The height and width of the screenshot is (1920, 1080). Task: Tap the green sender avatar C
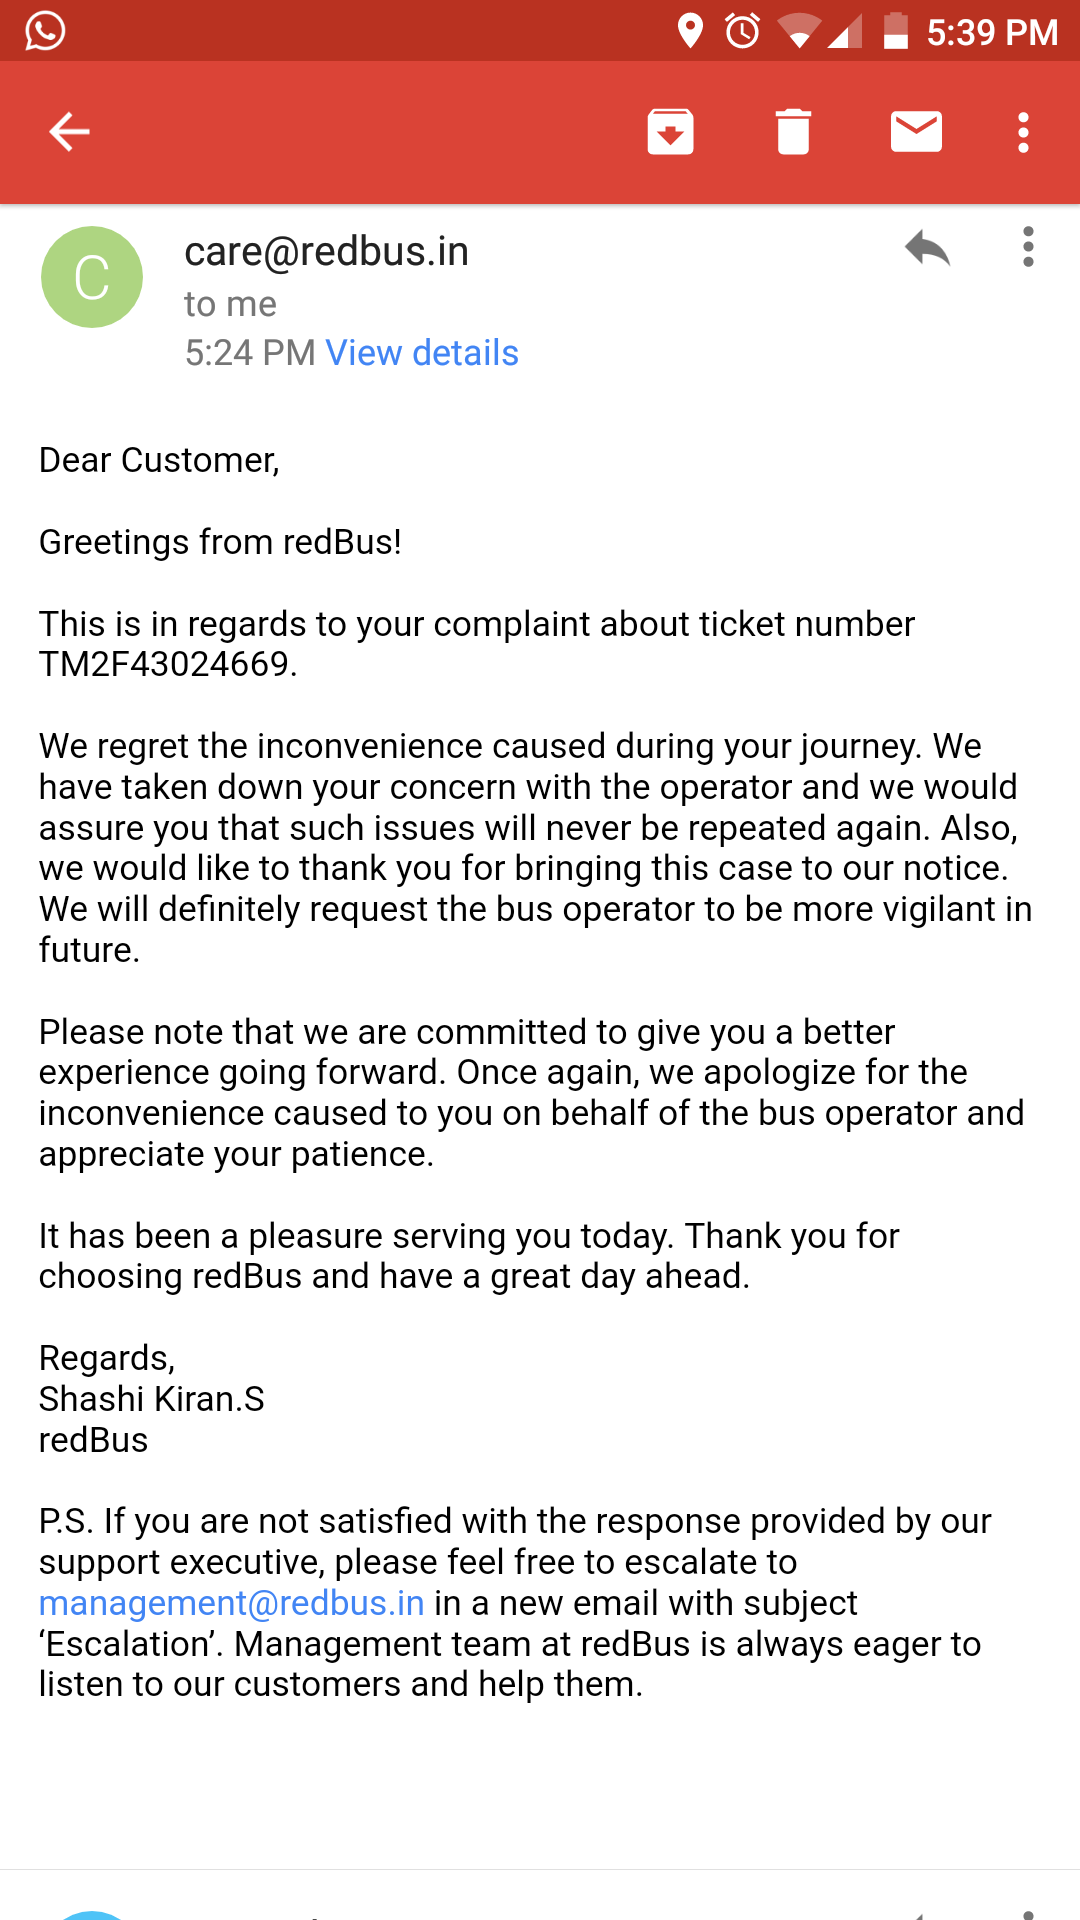92,277
